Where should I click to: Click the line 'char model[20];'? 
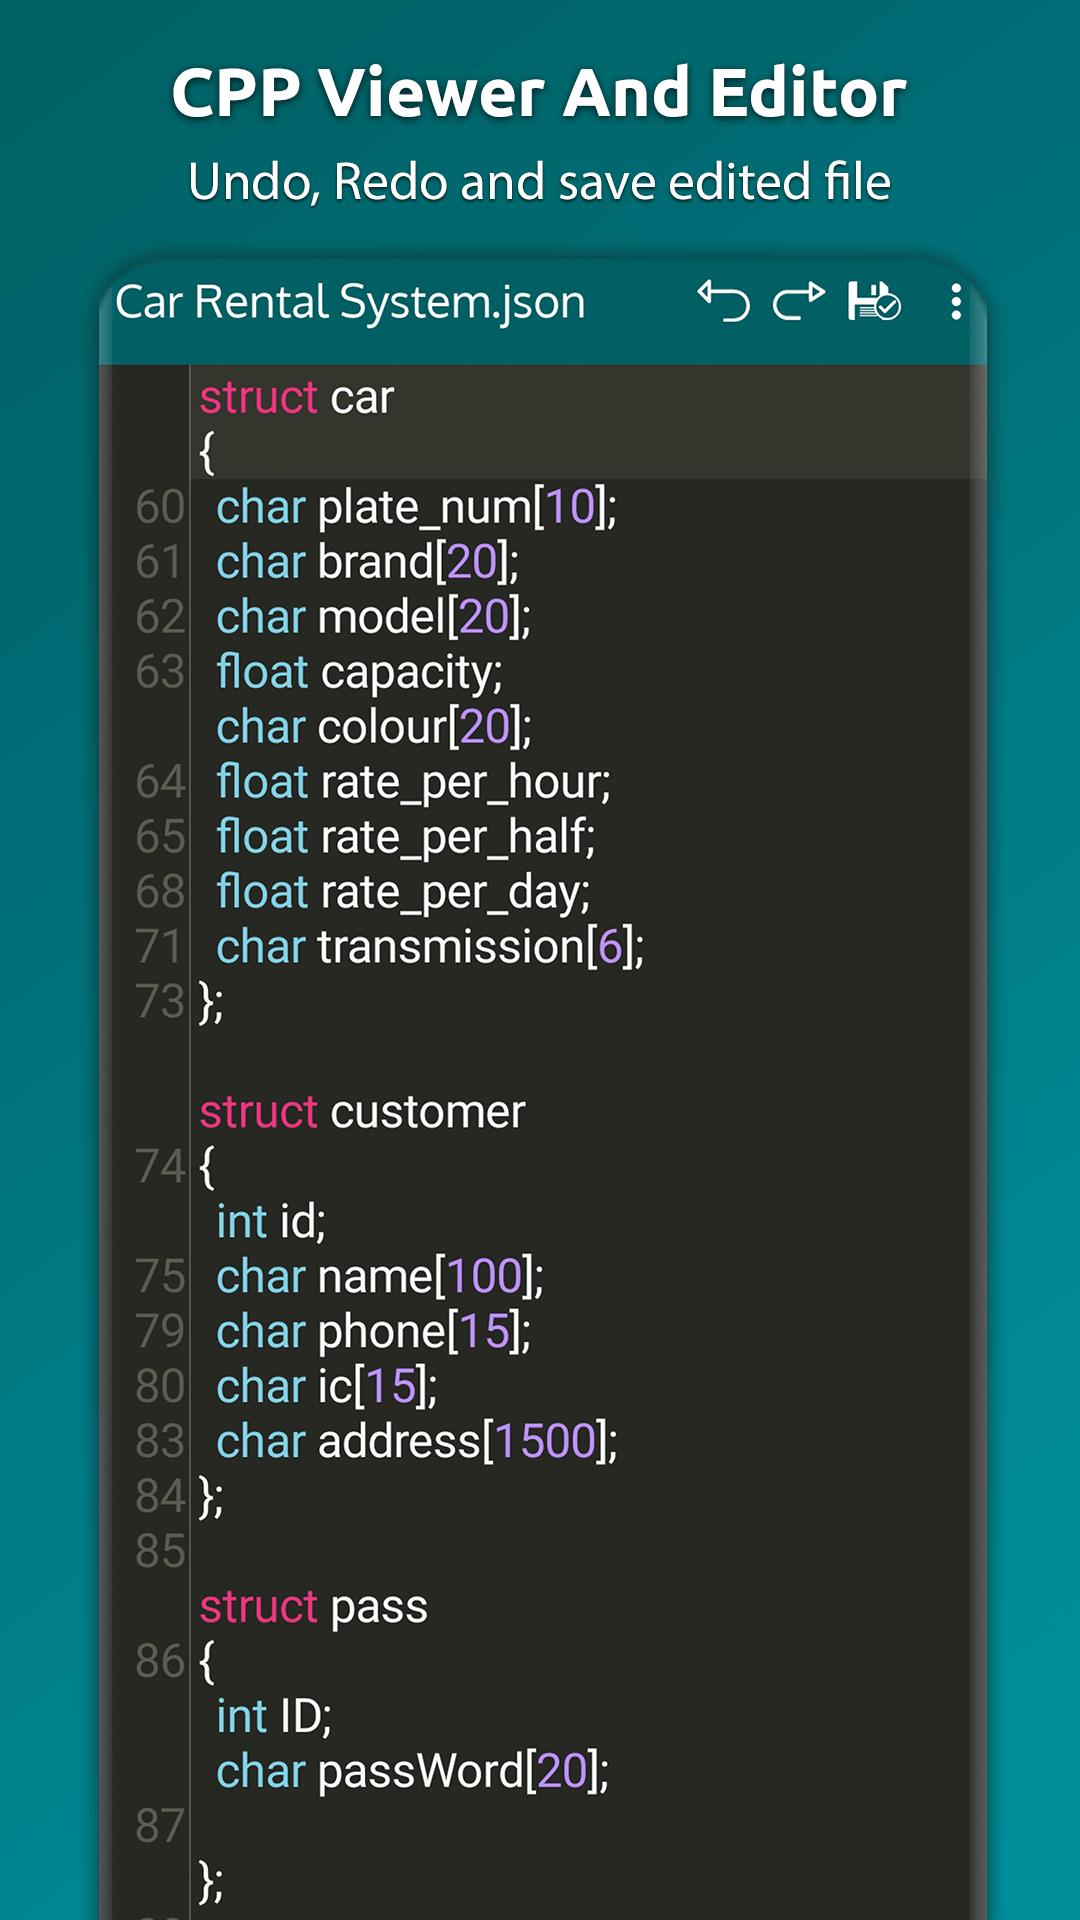click(x=373, y=617)
